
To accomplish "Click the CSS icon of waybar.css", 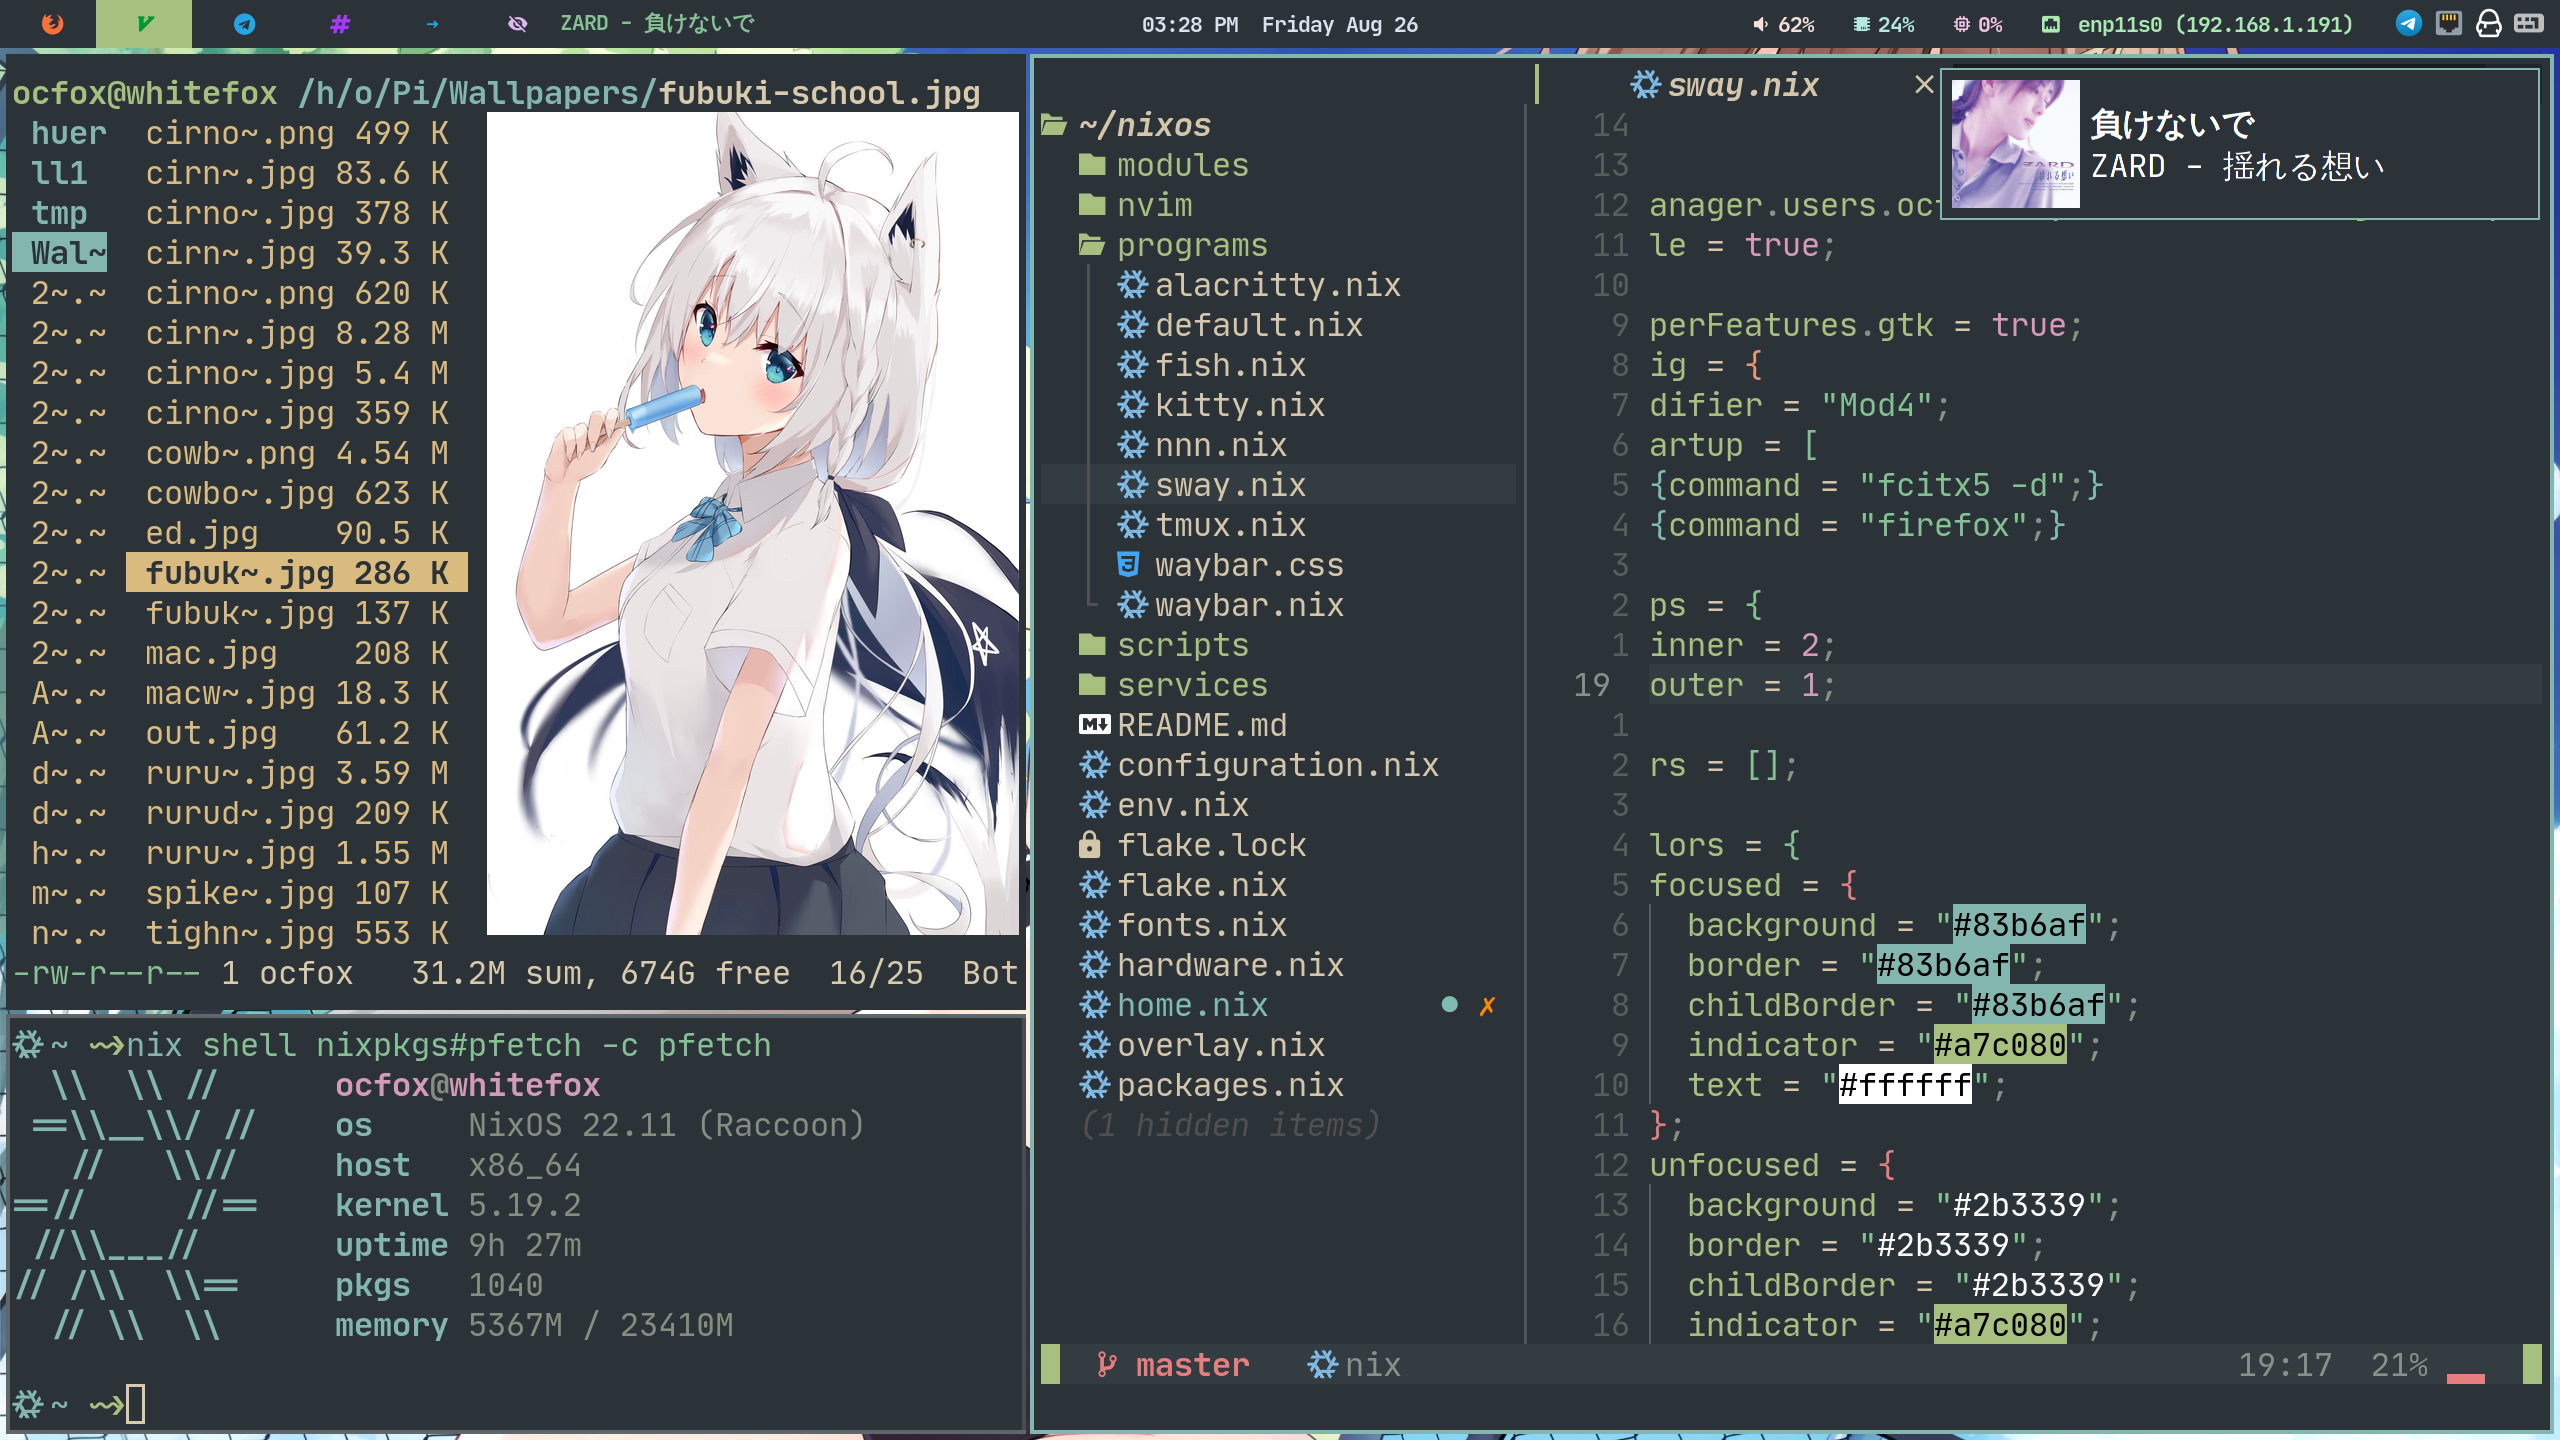I will click(1128, 565).
